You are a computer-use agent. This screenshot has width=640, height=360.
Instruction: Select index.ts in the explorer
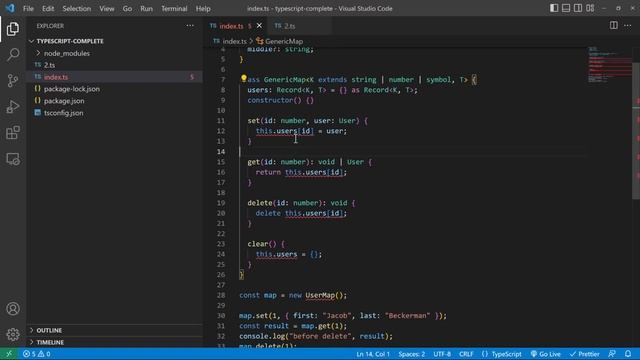(115, 77)
